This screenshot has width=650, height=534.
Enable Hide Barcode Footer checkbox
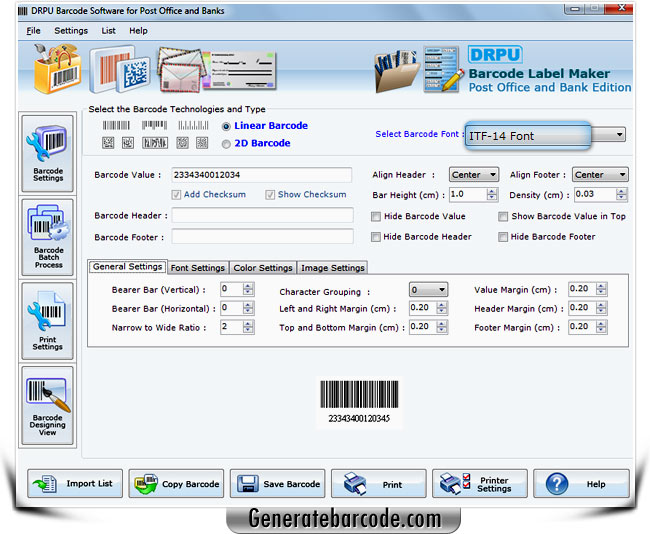coord(503,237)
